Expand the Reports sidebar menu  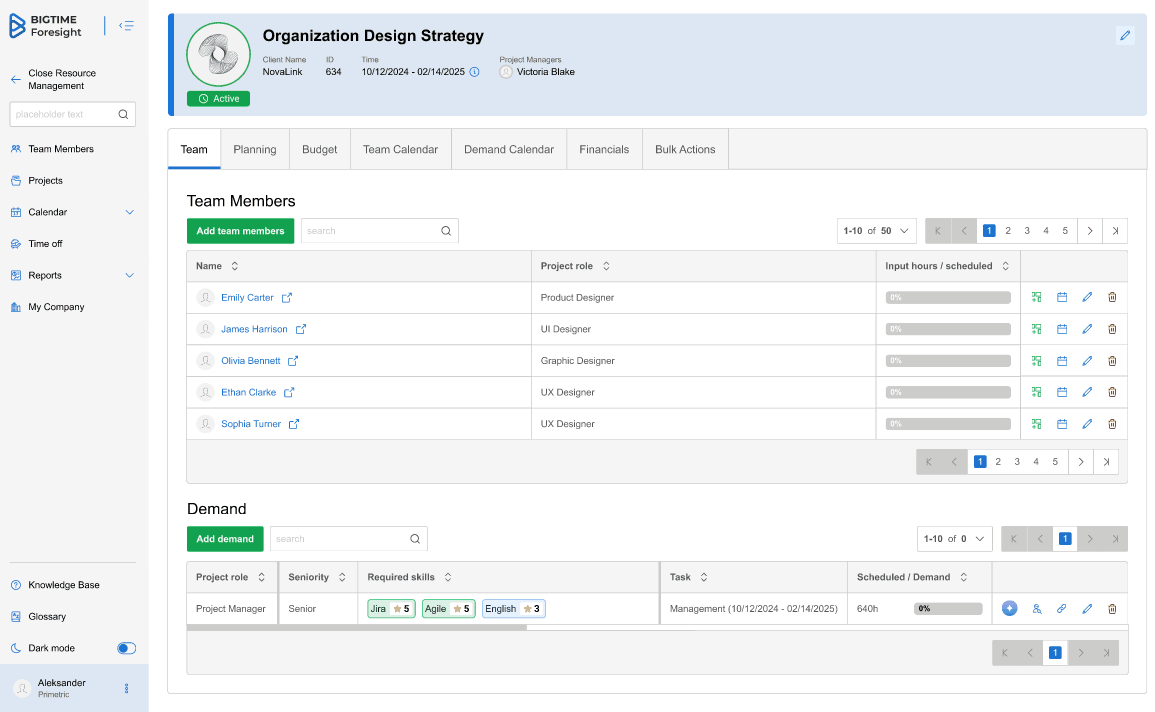(x=129, y=276)
